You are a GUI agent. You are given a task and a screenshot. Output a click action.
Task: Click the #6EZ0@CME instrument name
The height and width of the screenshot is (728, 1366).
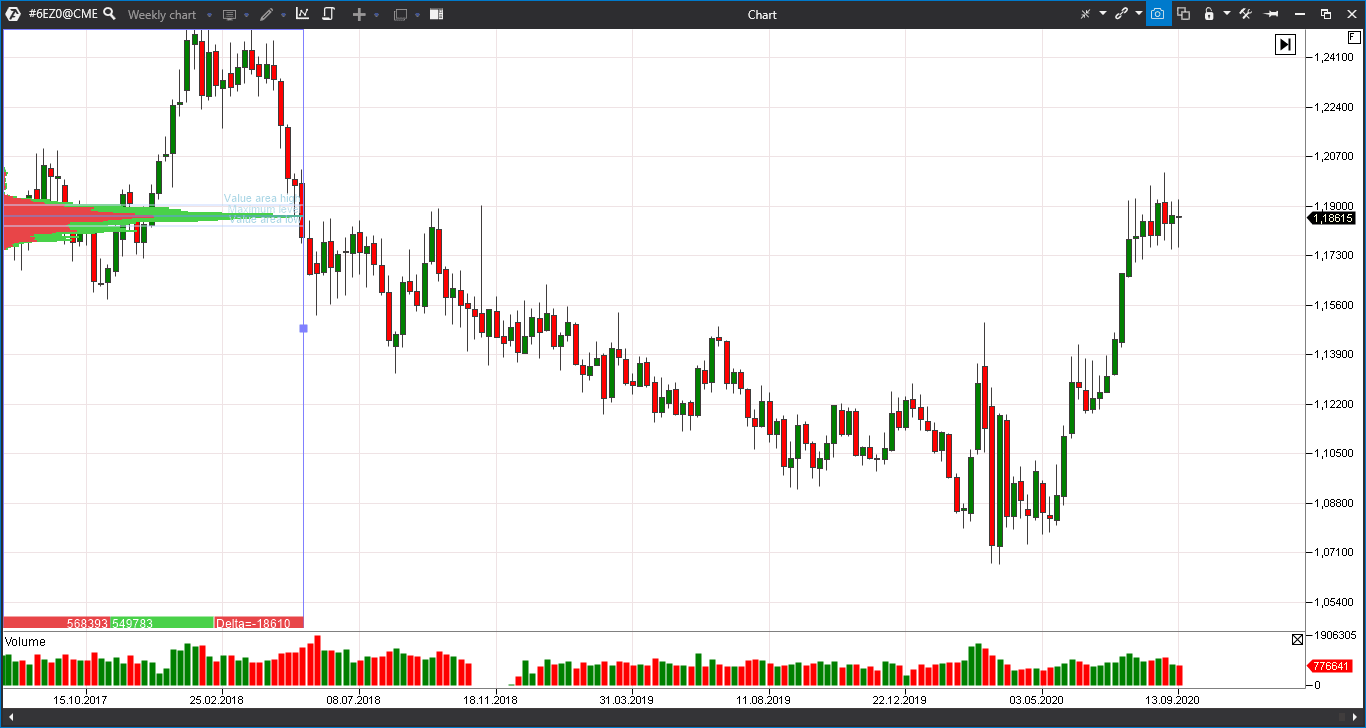[x=63, y=14]
